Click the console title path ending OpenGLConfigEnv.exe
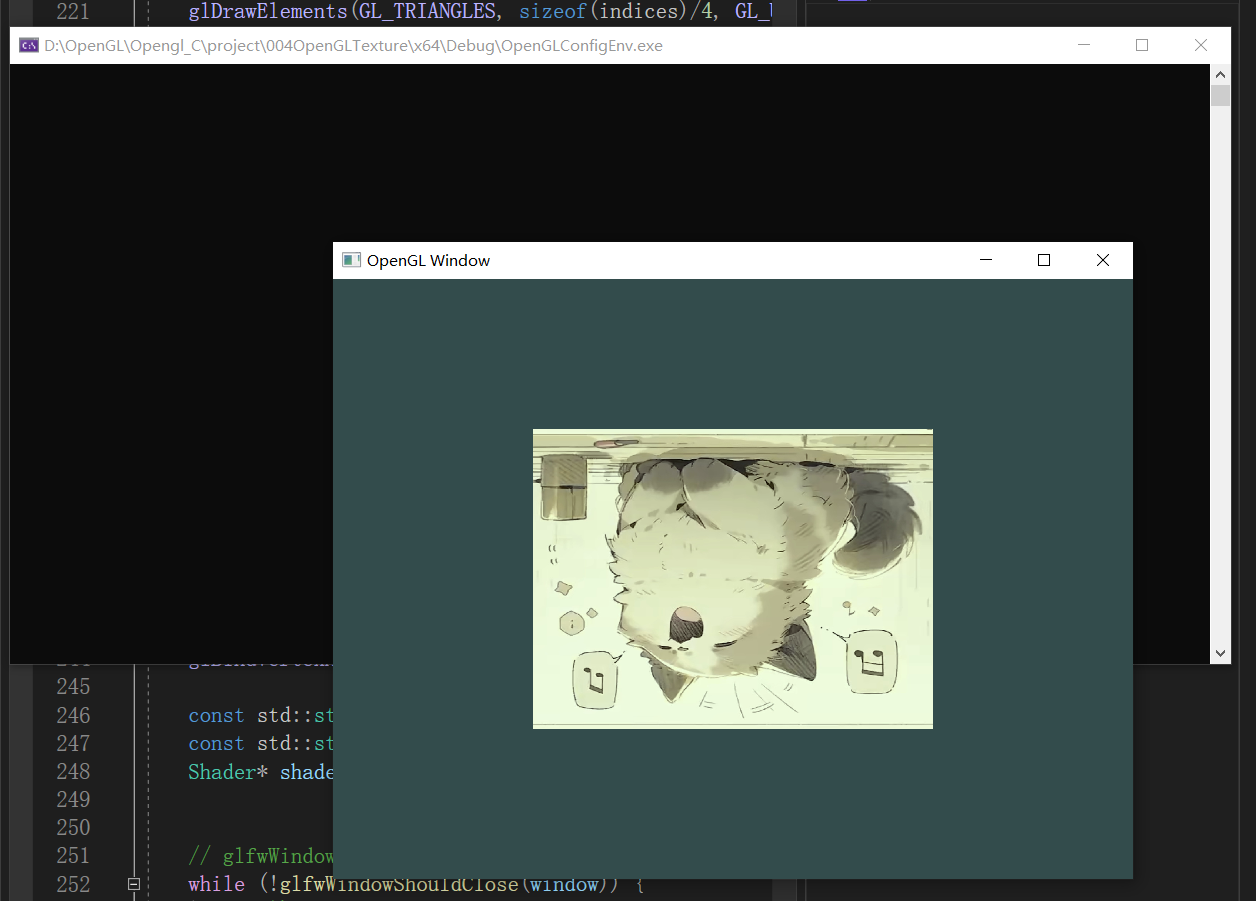Viewport: 1256px width, 901px height. click(353, 45)
